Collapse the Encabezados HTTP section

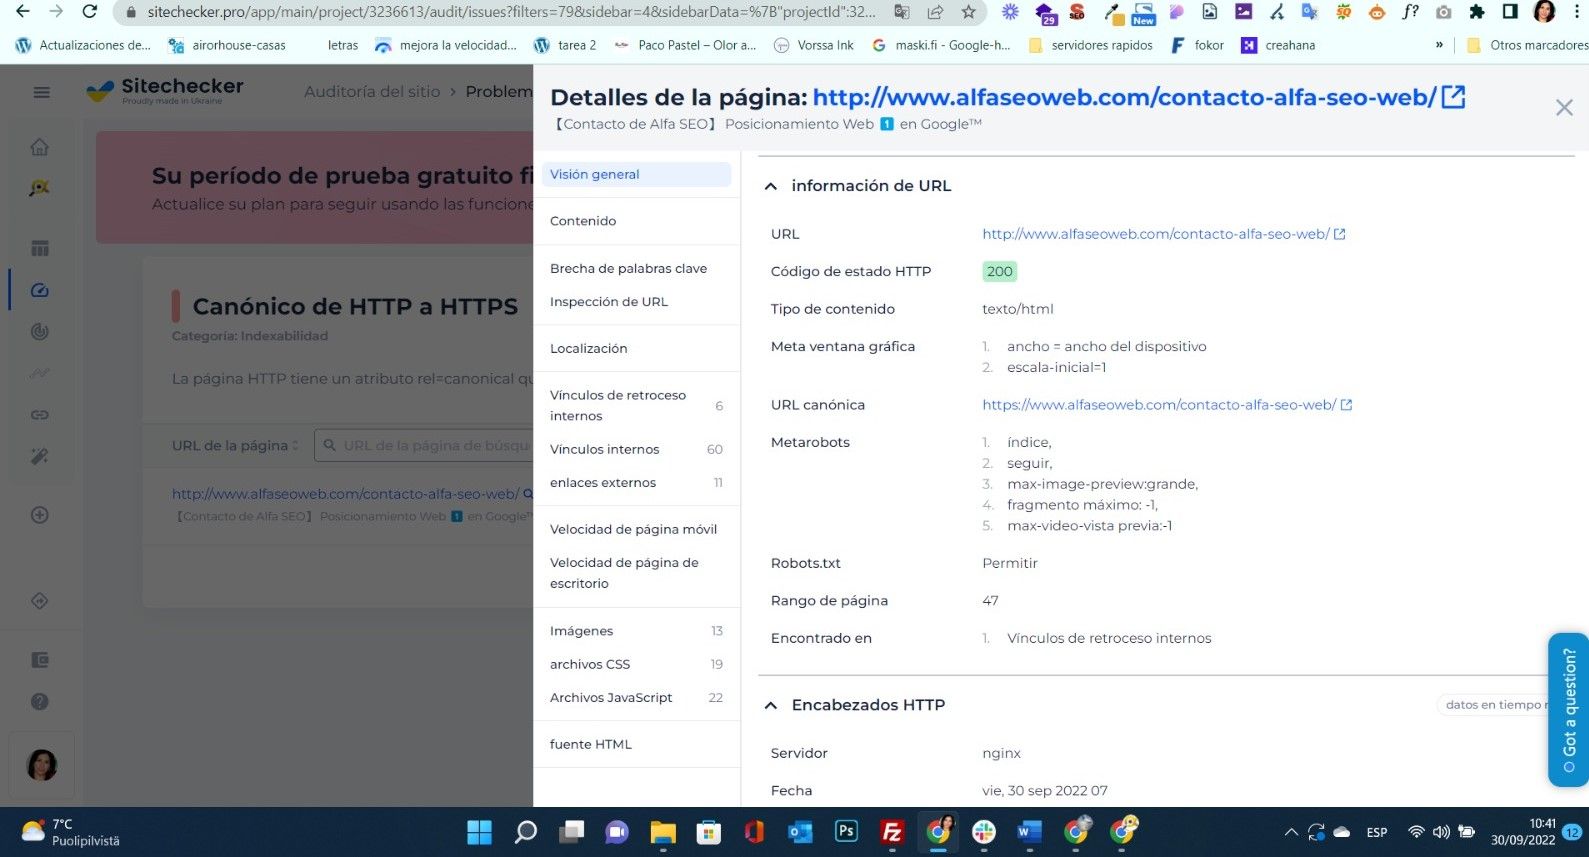(771, 705)
